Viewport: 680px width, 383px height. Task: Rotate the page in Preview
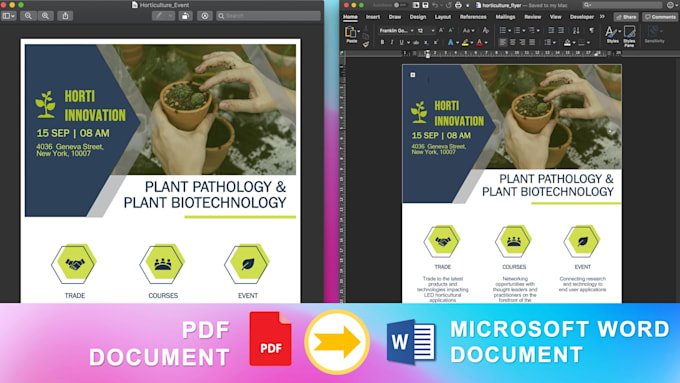pyautogui.click(x=186, y=16)
